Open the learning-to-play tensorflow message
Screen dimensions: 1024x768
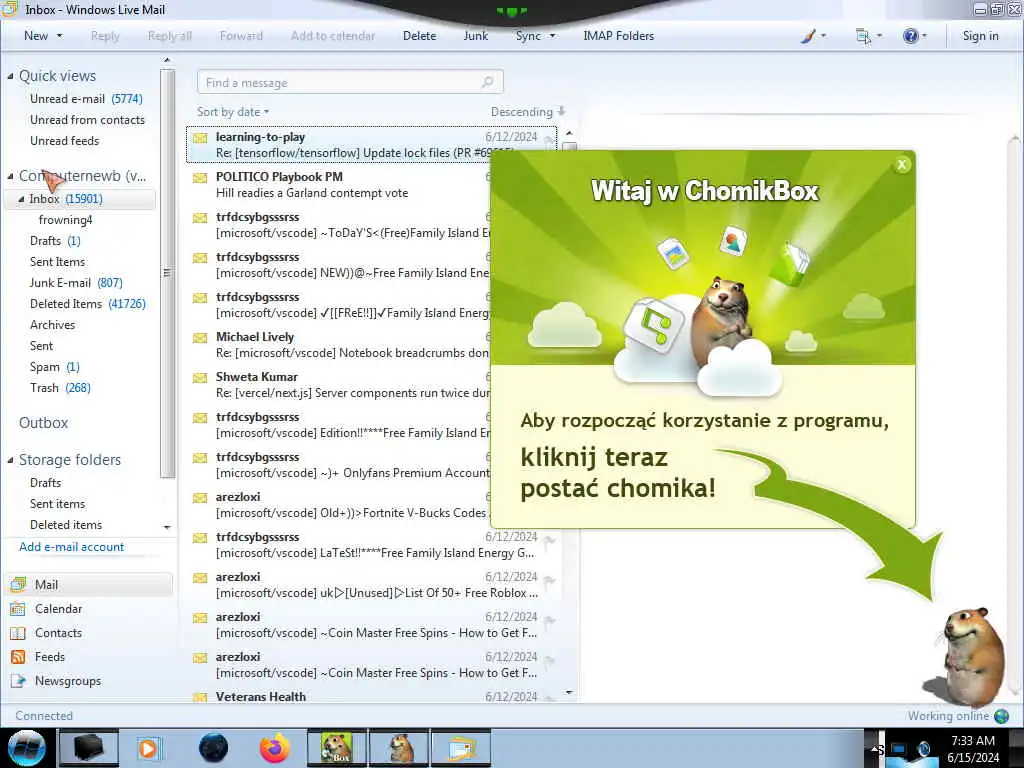tap(371, 144)
